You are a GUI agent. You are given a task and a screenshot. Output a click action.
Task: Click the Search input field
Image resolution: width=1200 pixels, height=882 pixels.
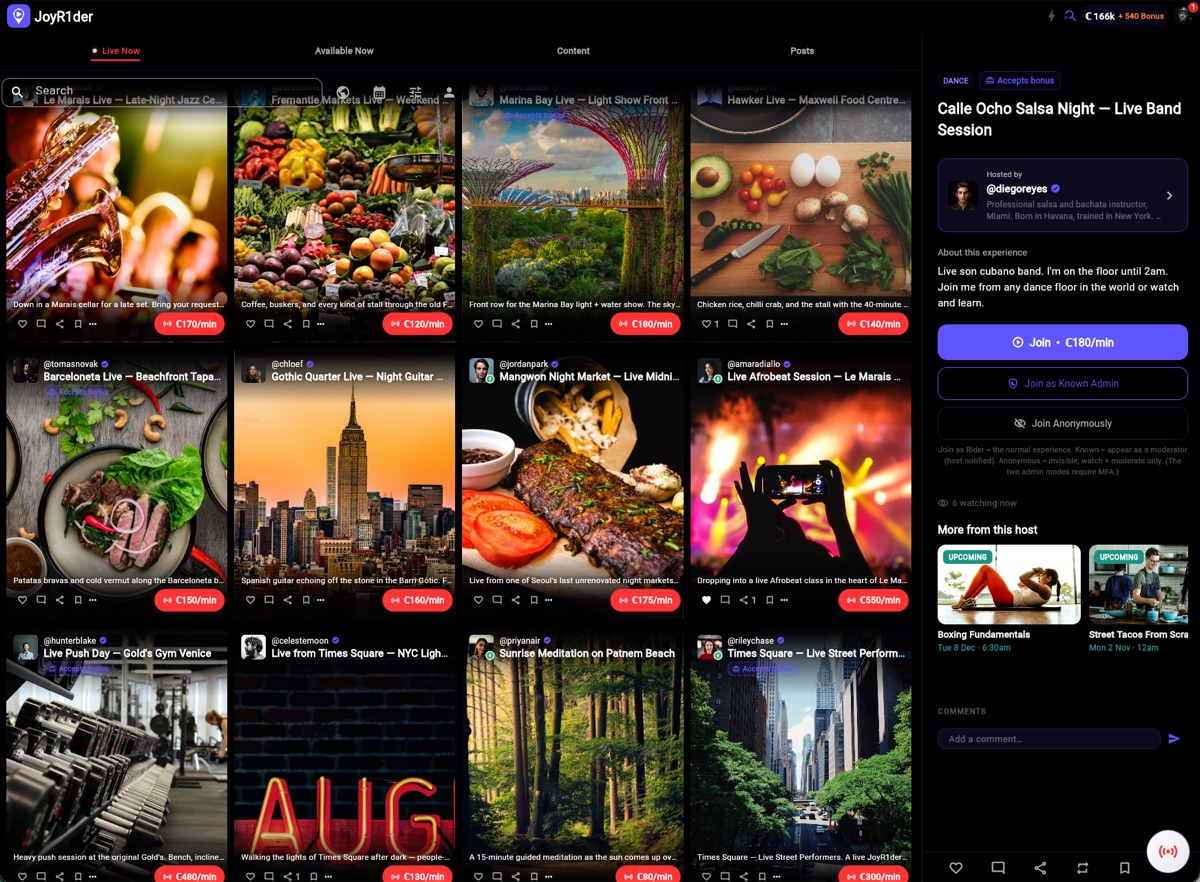pyautogui.click(x=162, y=91)
